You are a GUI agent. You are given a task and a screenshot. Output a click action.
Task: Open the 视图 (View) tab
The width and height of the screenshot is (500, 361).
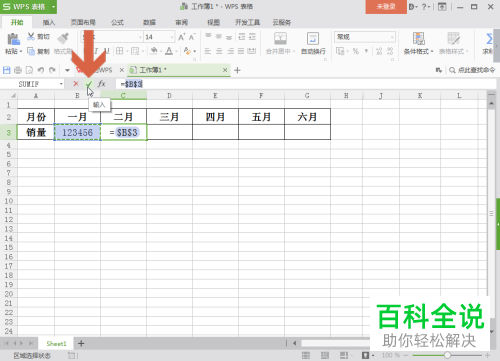coord(214,22)
